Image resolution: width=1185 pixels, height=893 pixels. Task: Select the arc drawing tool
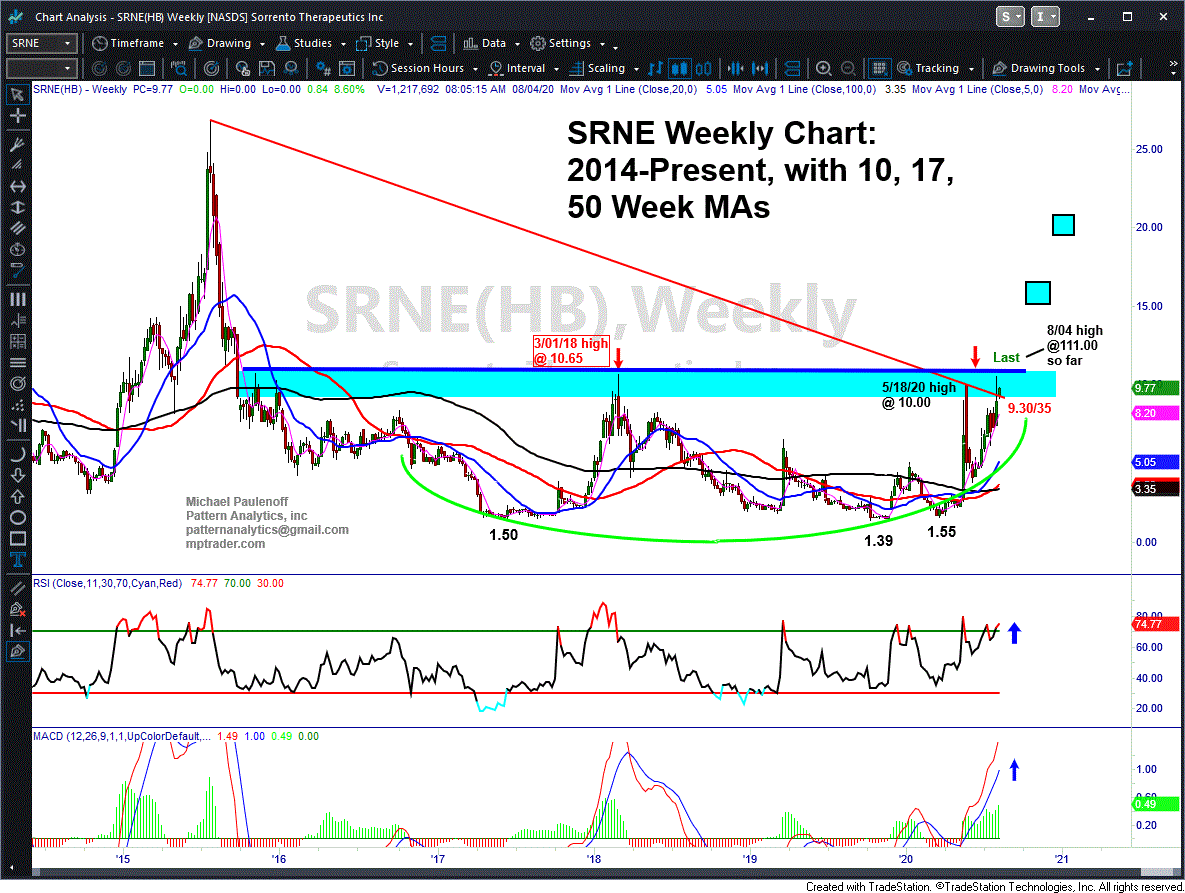pos(17,454)
